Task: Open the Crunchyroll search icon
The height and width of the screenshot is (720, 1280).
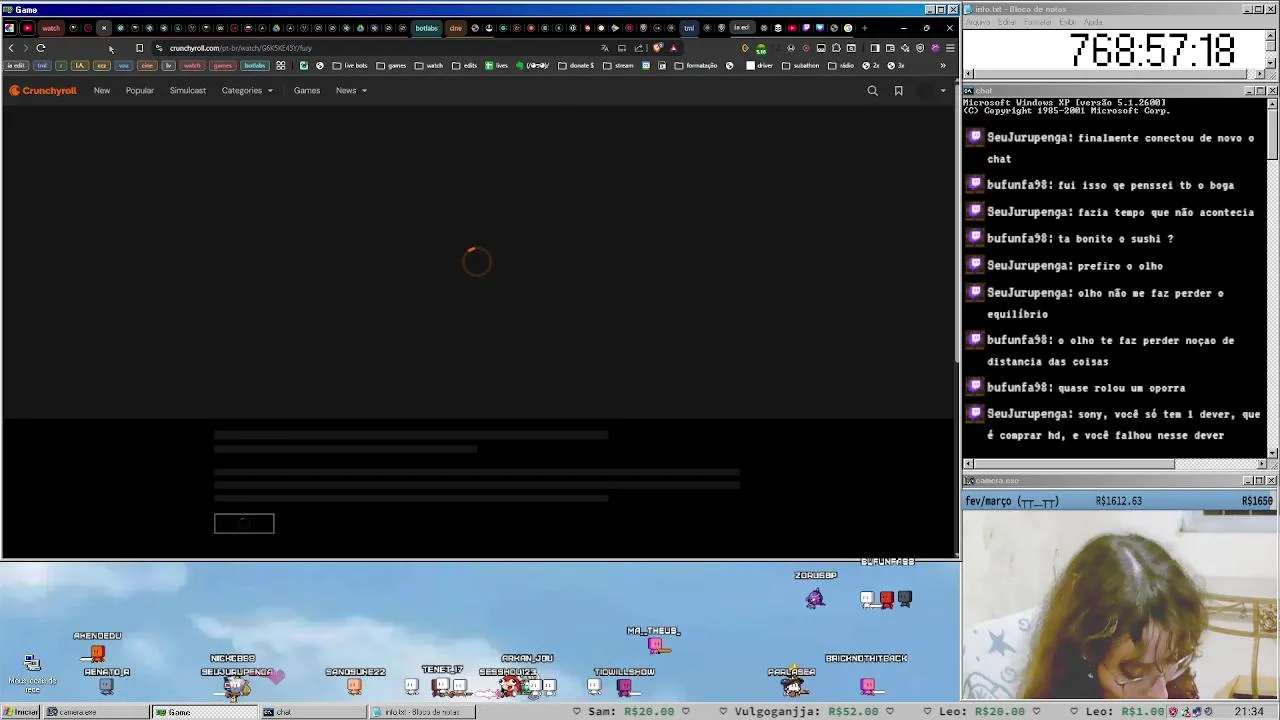Action: (872, 91)
